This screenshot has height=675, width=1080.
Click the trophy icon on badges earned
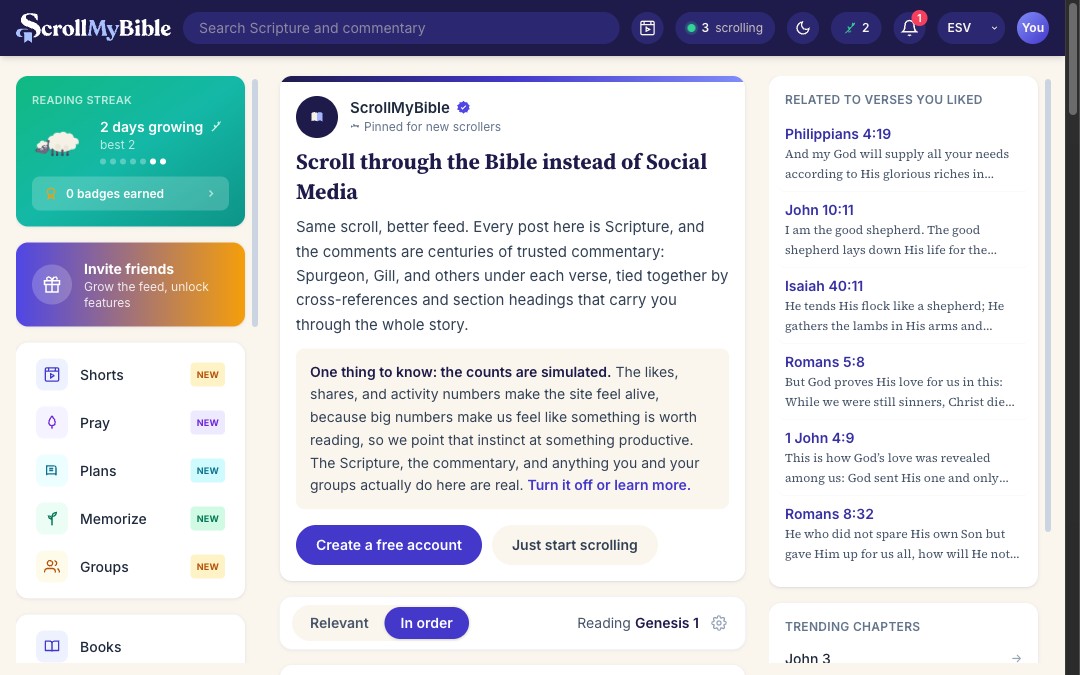(50, 194)
